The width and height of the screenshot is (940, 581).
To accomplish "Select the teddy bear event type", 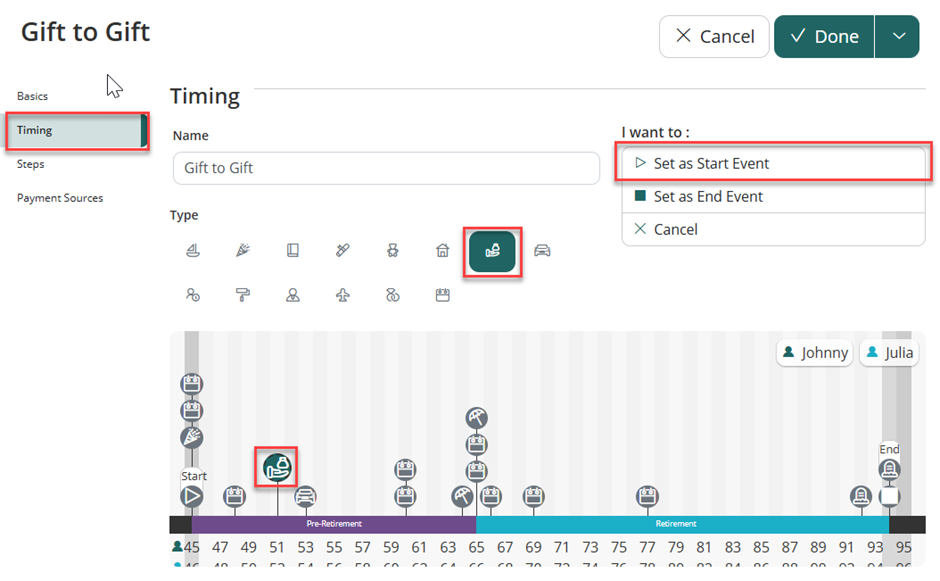I will pyautogui.click(x=393, y=251).
